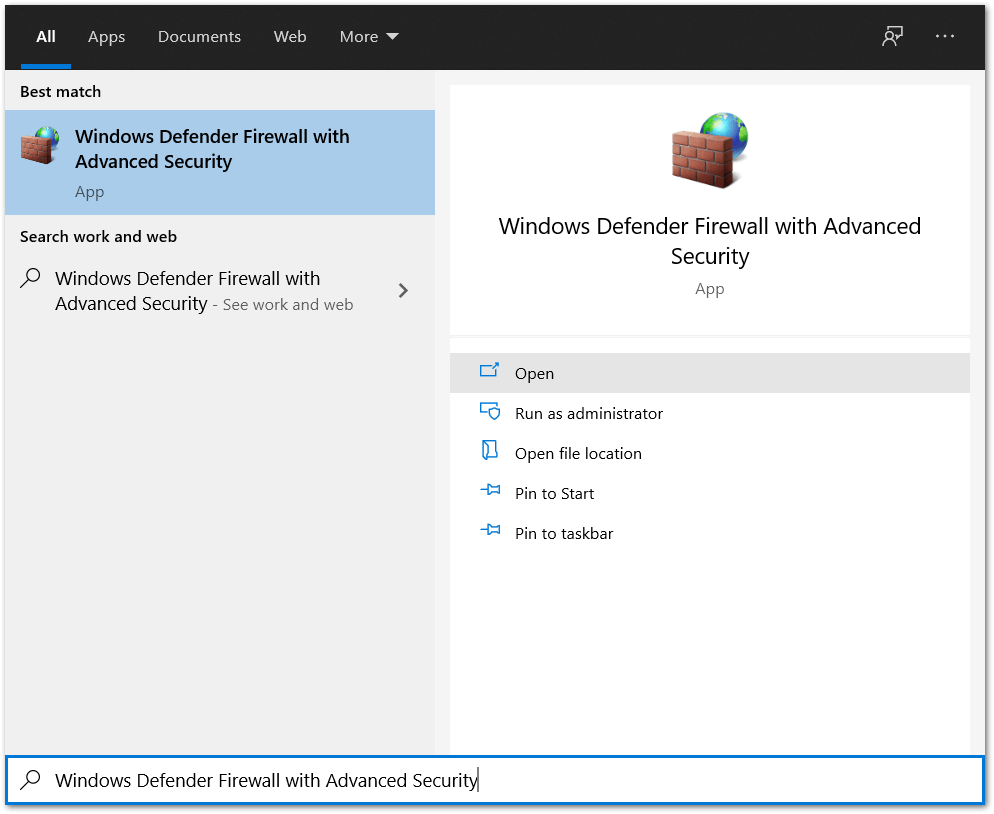Switch to the All search tab
The image size is (994, 814).
tap(46, 37)
